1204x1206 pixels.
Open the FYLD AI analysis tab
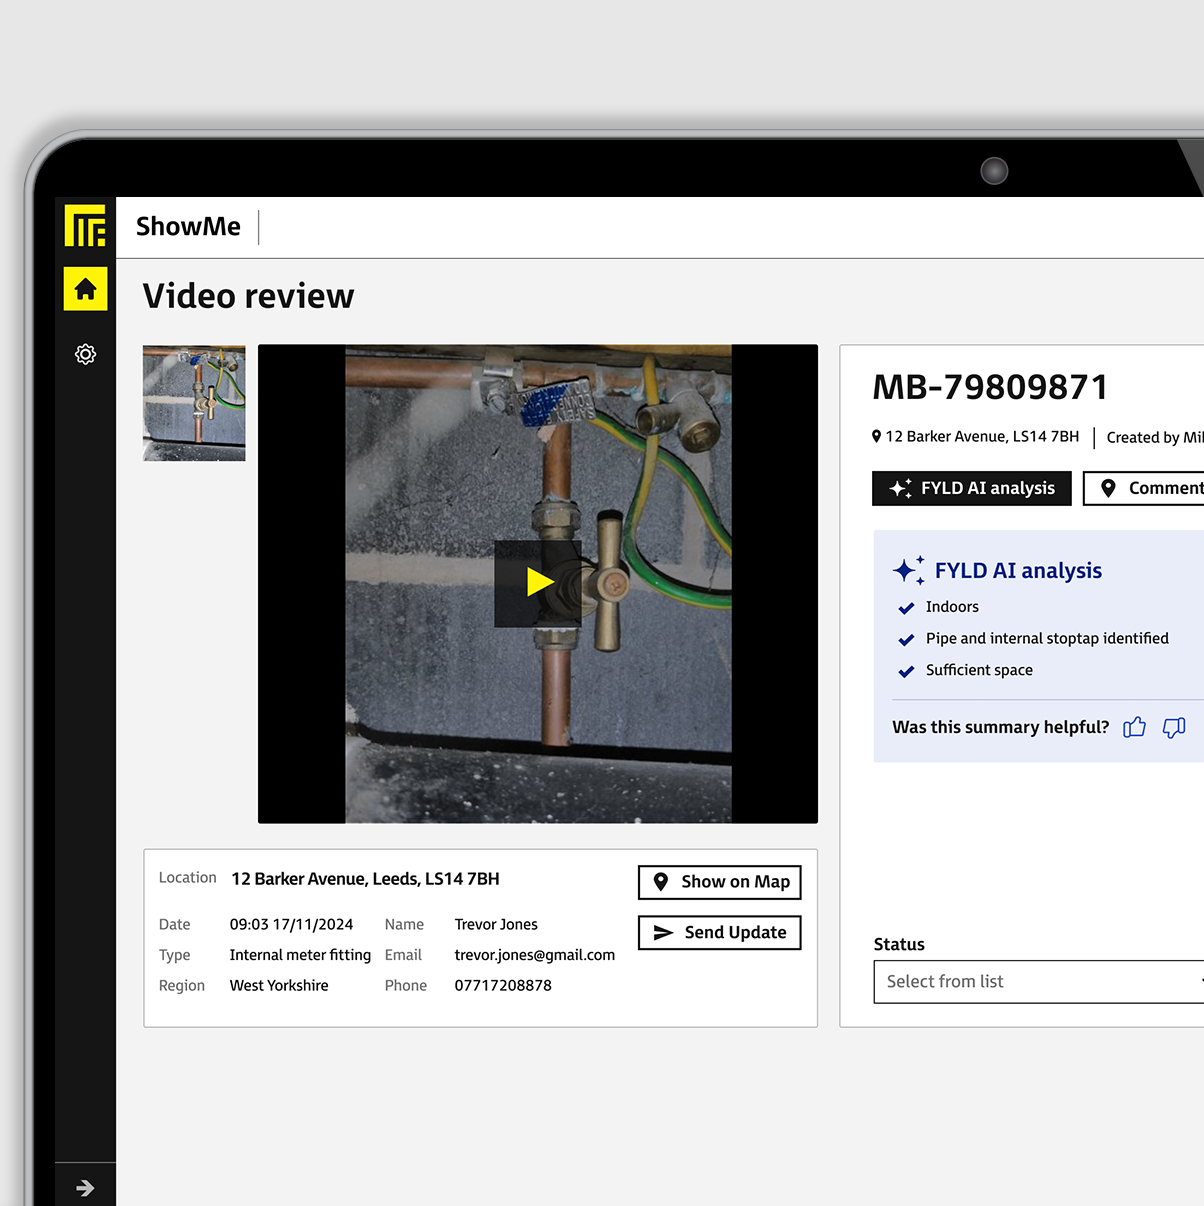(x=972, y=488)
